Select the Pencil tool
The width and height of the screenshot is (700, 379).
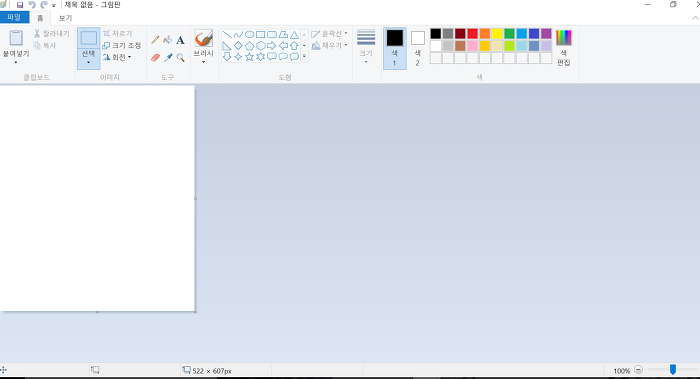tap(155, 40)
